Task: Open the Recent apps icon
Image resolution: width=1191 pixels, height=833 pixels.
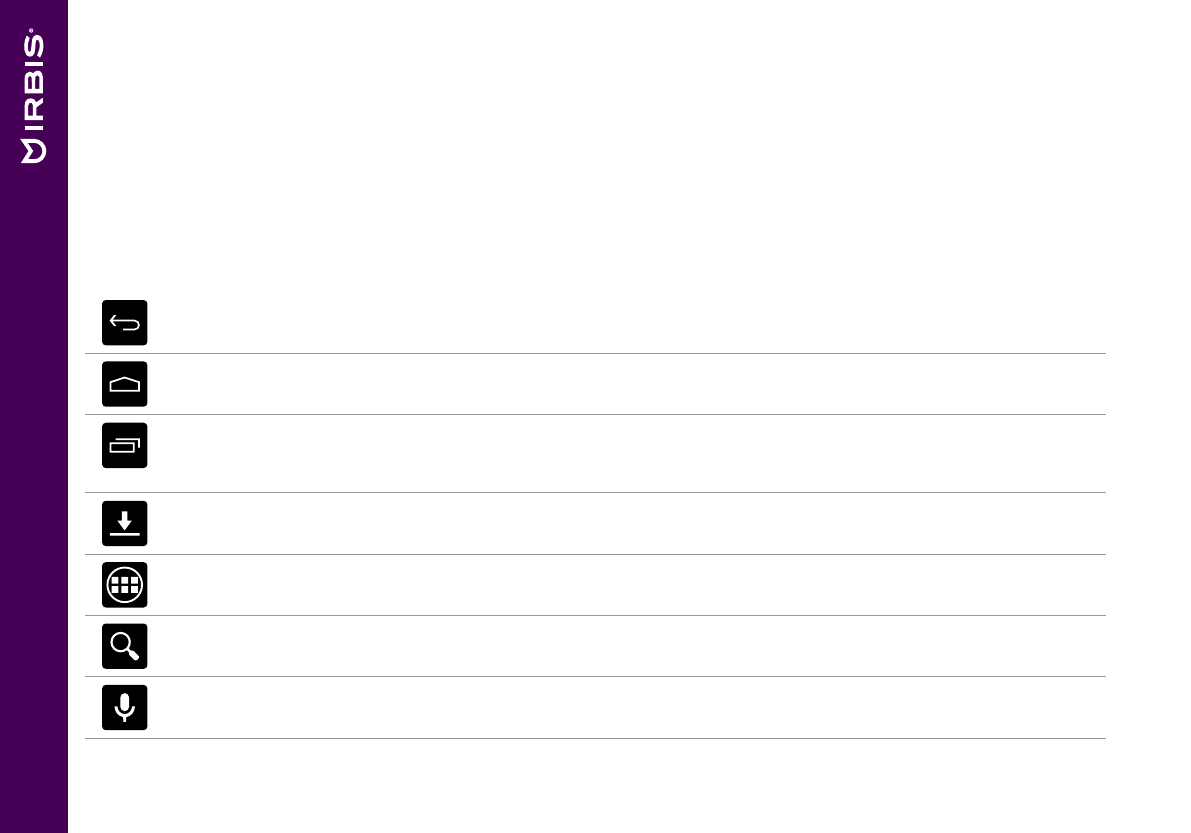Action: (x=124, y=446)
